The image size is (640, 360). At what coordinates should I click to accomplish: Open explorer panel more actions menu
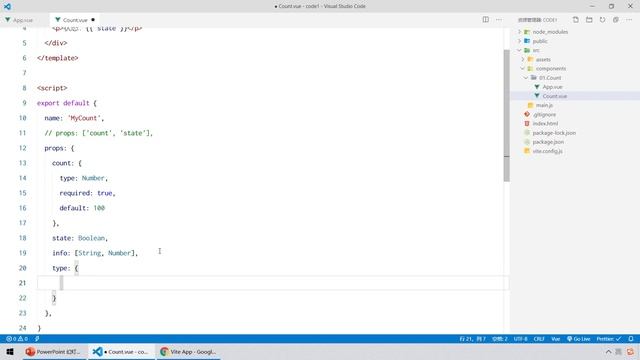629,20
